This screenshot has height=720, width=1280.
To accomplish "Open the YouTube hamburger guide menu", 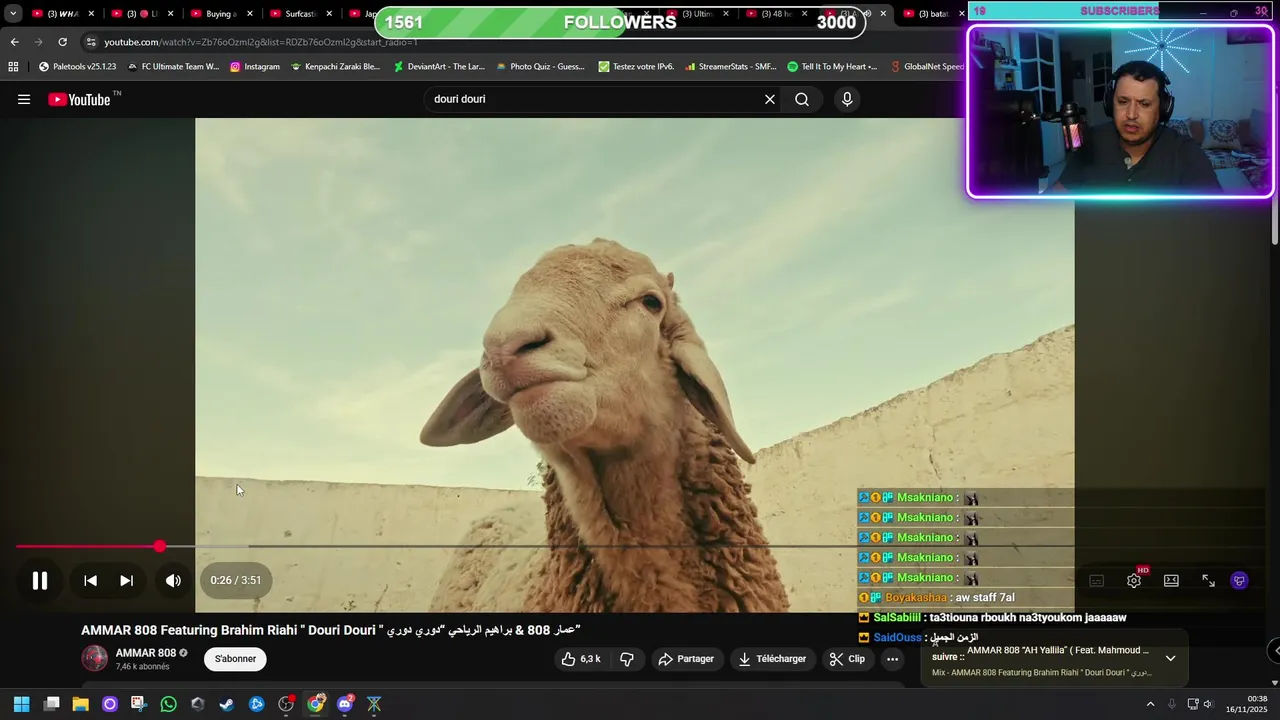I will click(24, 99).
